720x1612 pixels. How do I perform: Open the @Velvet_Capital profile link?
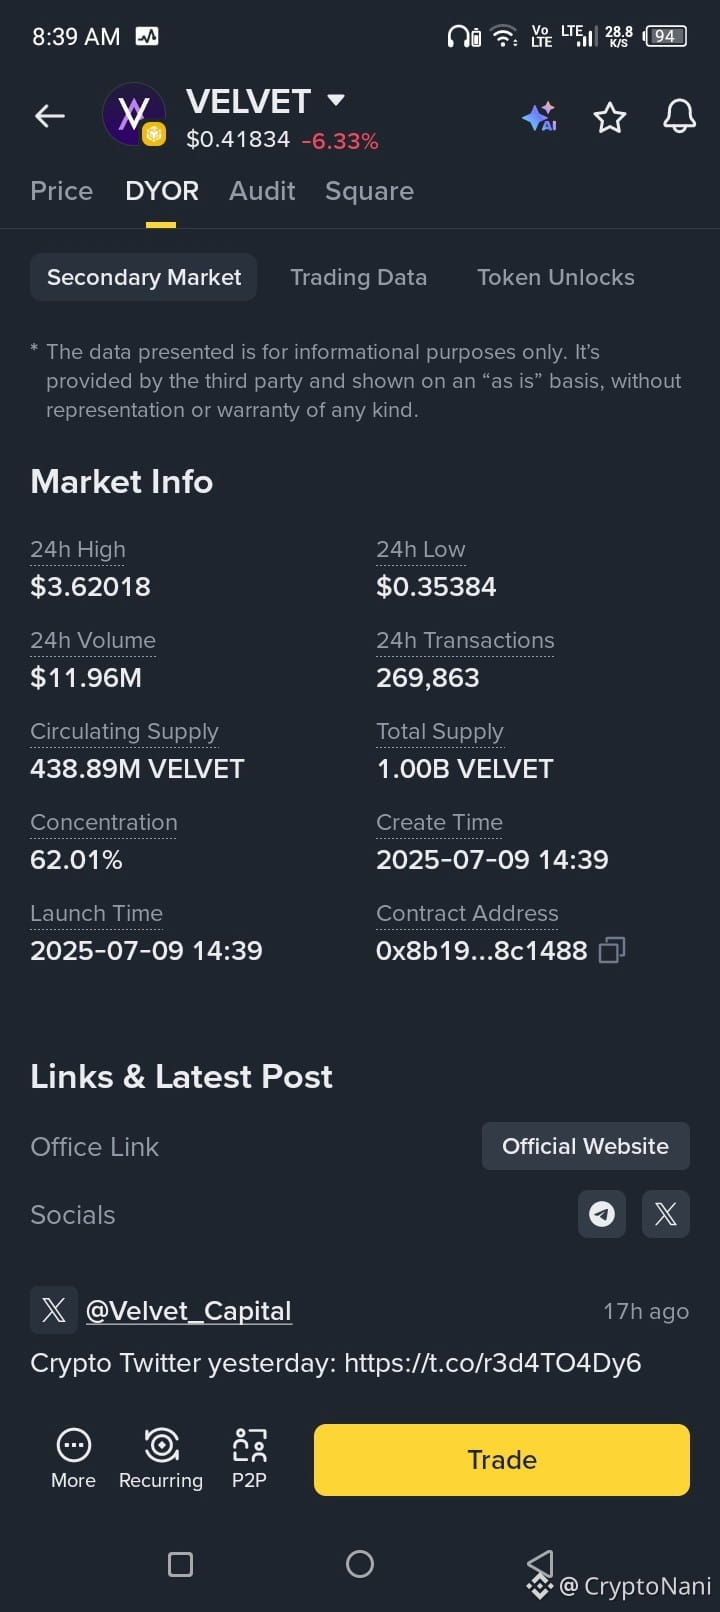(189, 1311)
